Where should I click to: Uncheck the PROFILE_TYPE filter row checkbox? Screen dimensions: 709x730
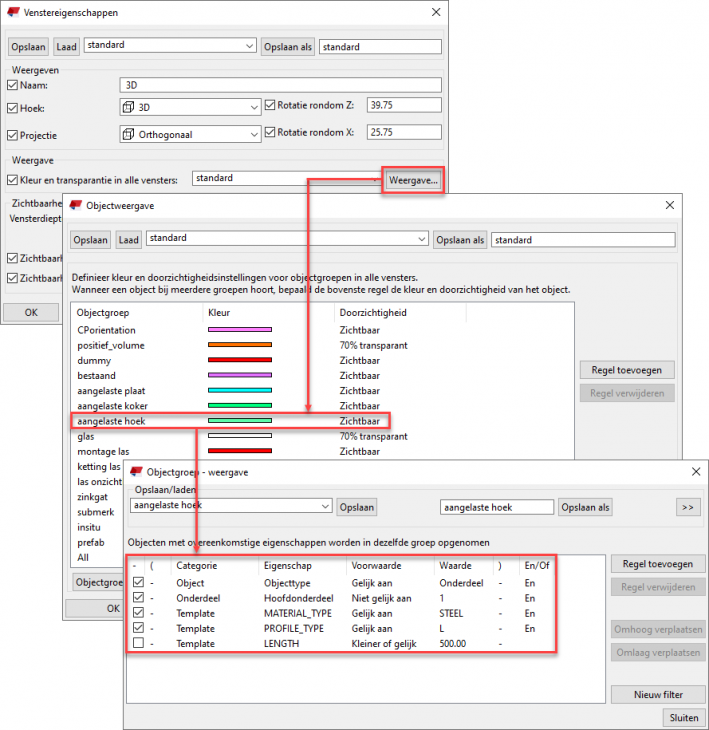click(138, 628)
